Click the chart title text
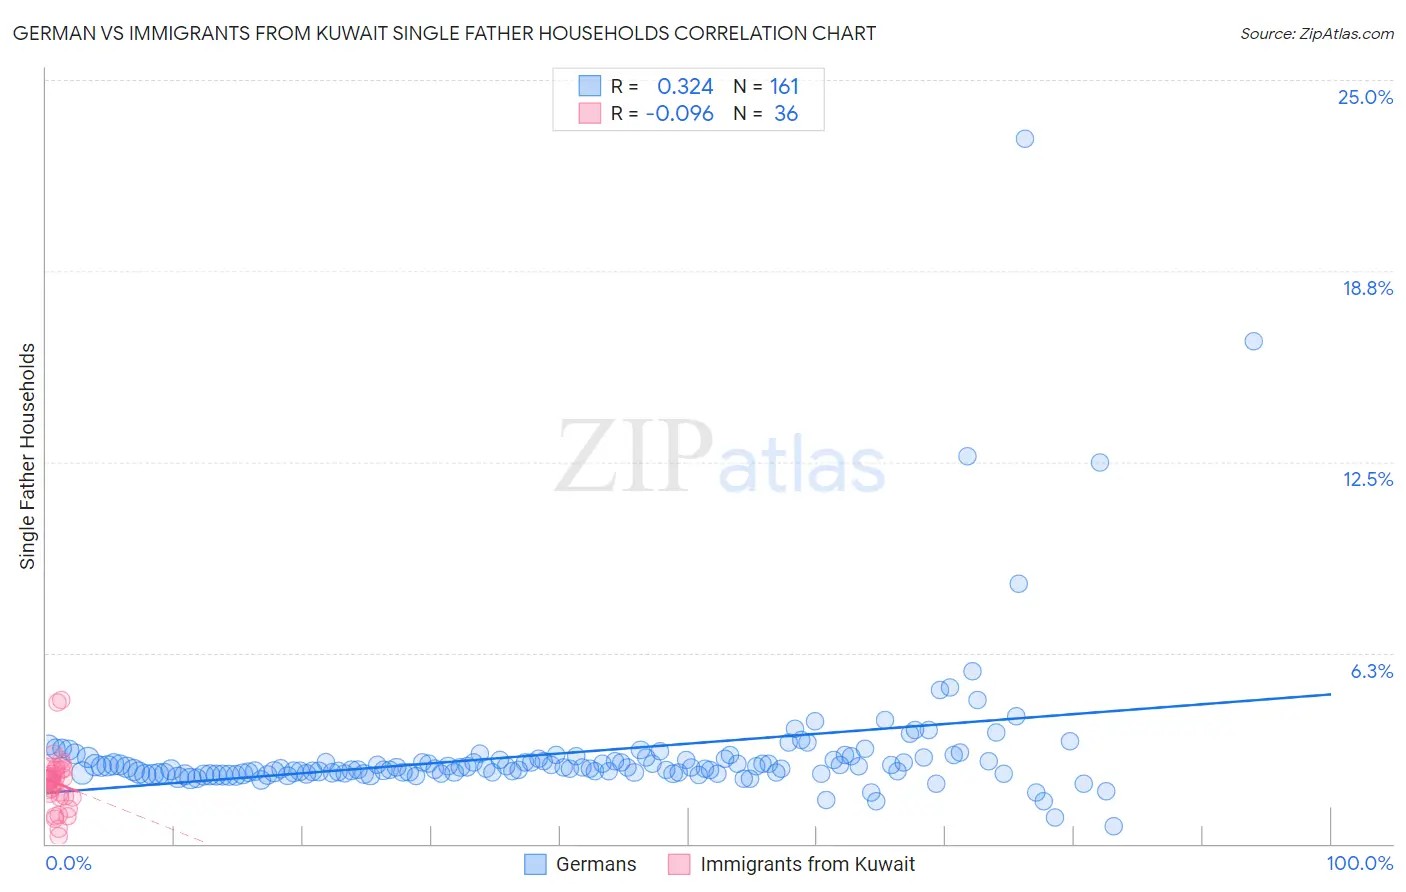The height and width of the screenshot is (892, 1406). [444, 33]
